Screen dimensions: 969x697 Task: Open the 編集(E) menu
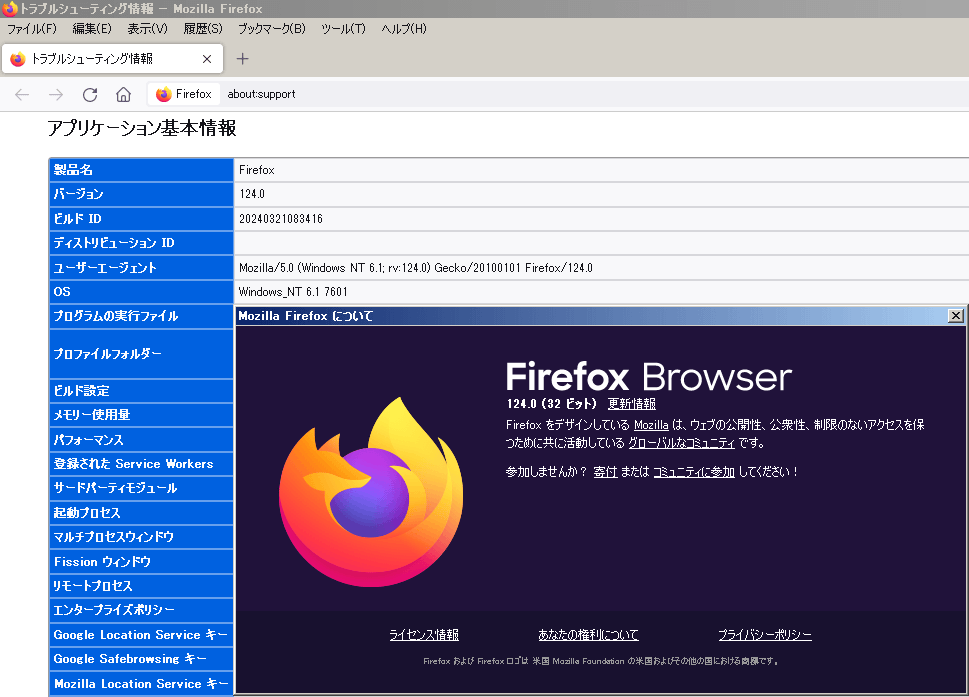pos(92,29)
